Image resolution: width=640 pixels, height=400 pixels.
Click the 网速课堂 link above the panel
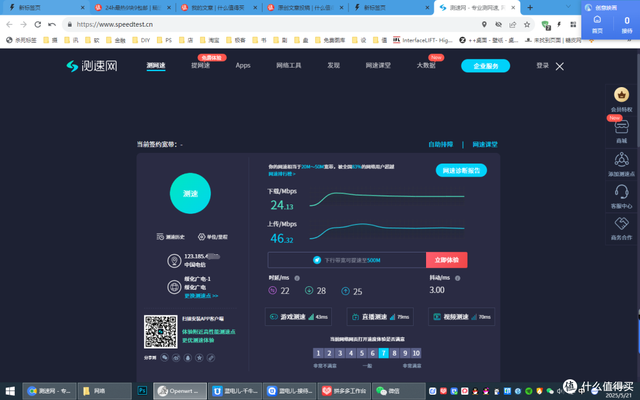[485, 144]
